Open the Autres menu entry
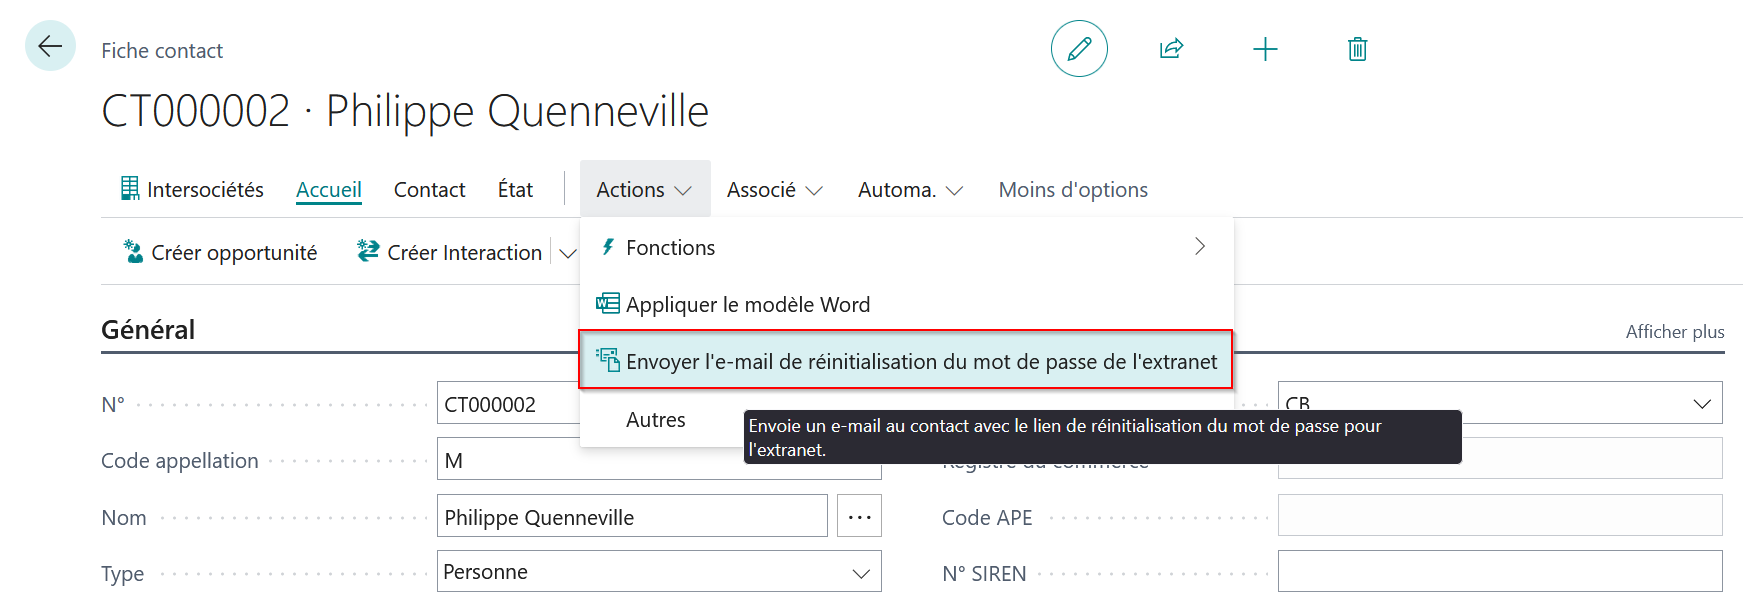Screen dimensions: 1743x605 tap(656, 419)
